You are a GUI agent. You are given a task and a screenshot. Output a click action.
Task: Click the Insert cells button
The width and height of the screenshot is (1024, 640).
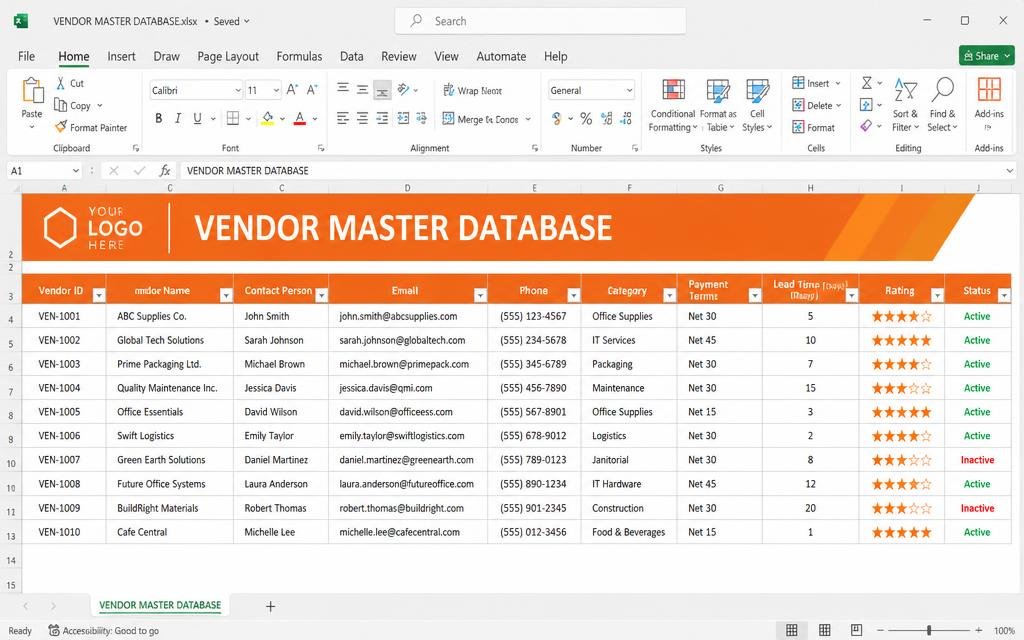click(x=815, y=83)
